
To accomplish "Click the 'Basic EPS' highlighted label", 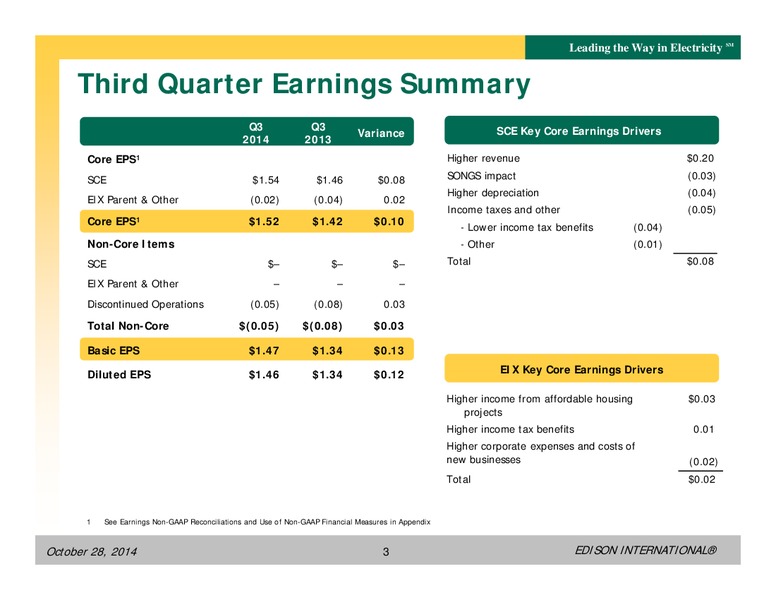I will pyautogui.click(x=113, y=350).
